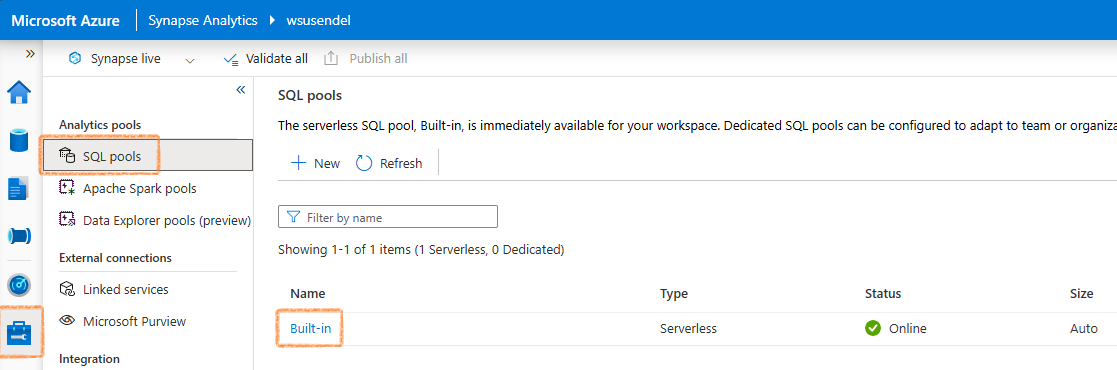Click Synapse Analytics breadcrumb in header
Viewport: 1117px width, 370px height.
(x=202, y=20)
